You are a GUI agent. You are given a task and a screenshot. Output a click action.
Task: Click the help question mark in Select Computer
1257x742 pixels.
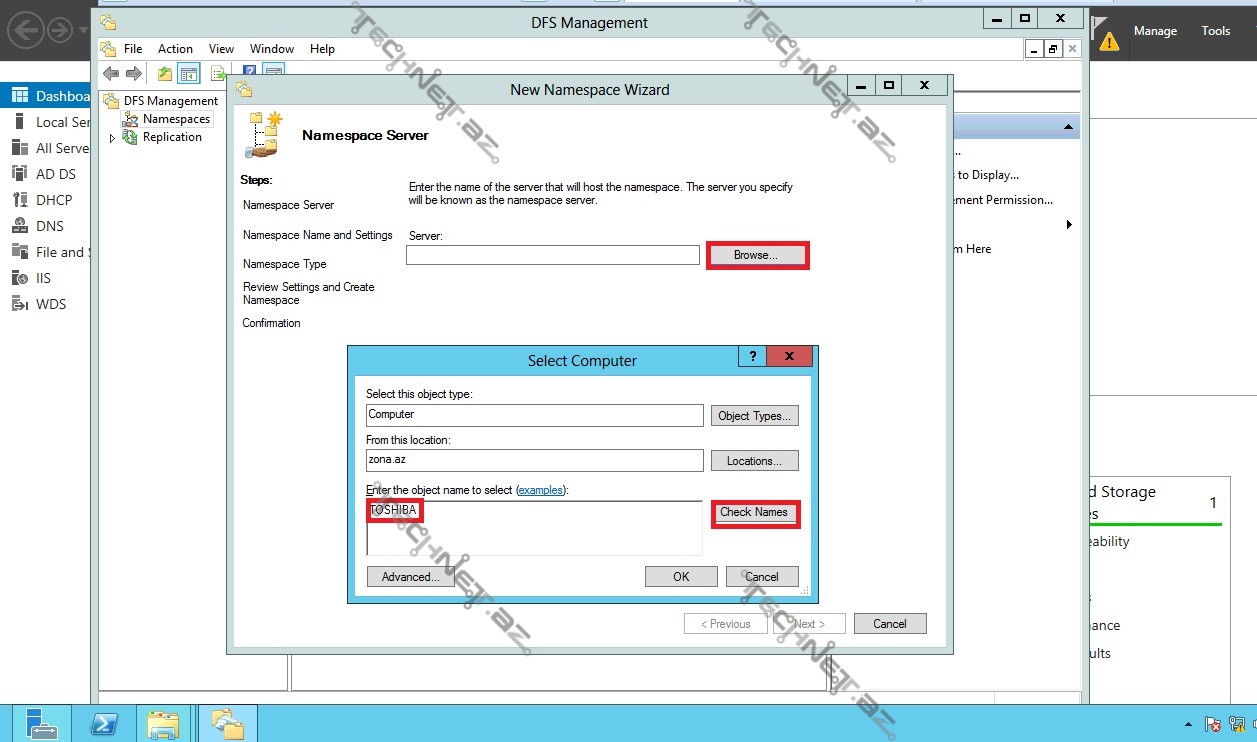coord(752,357)
